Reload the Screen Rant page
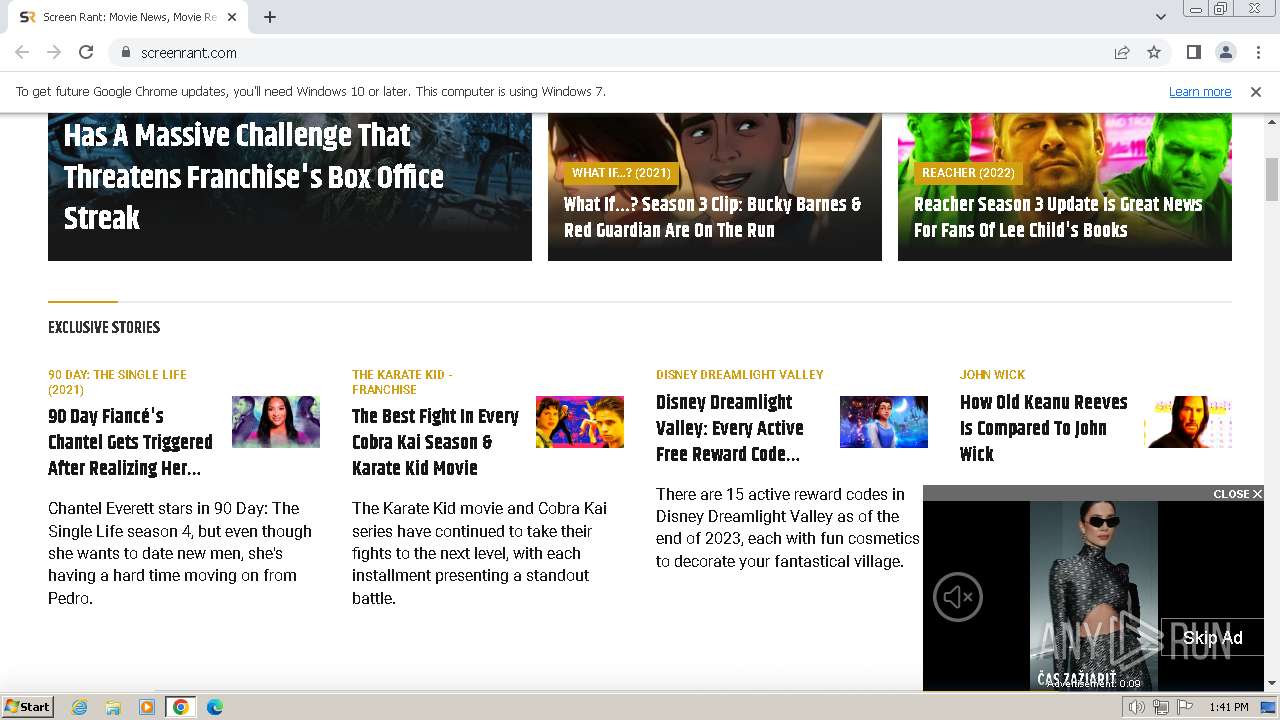 [x=86, y=52]
